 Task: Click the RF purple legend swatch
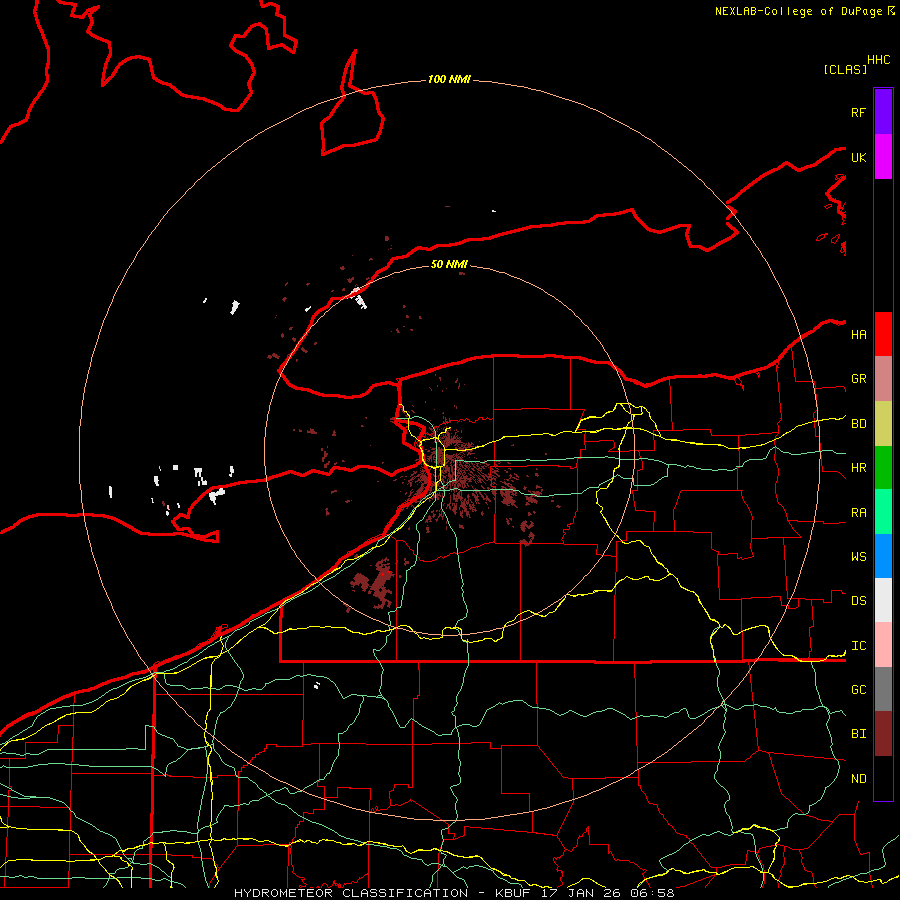[x=883, y=112]
